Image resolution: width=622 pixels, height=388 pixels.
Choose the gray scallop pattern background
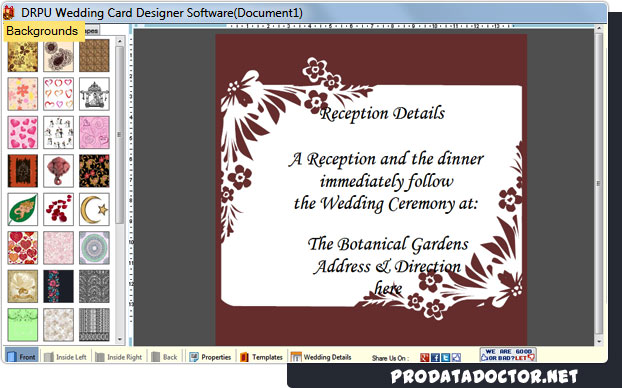pyautogui.click(x=94, y=286)
